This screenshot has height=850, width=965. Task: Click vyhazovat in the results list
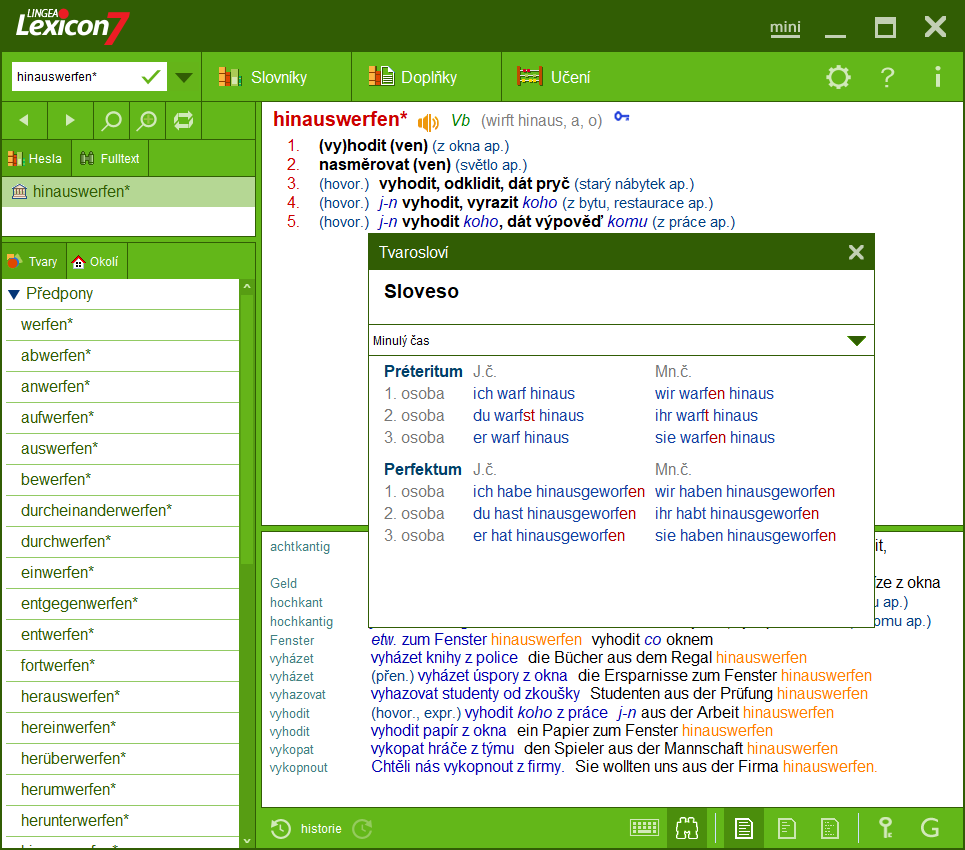(297, 695)
